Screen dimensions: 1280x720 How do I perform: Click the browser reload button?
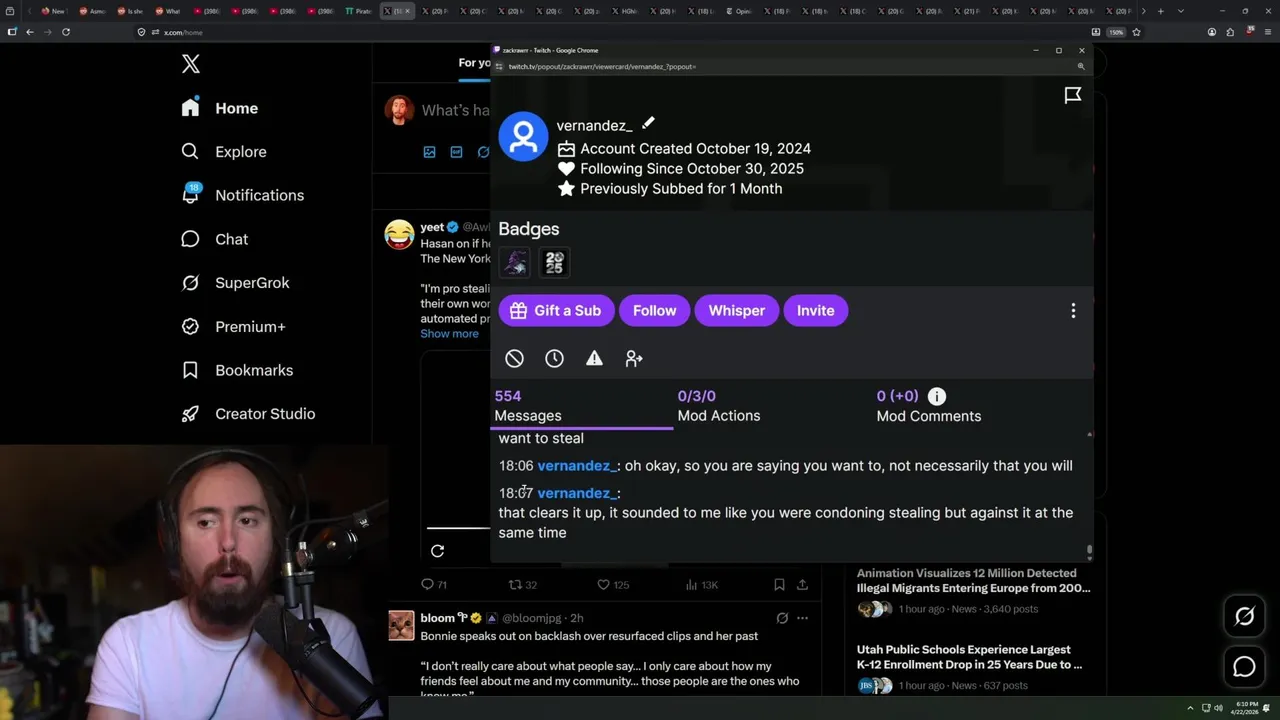pos(66,32)
